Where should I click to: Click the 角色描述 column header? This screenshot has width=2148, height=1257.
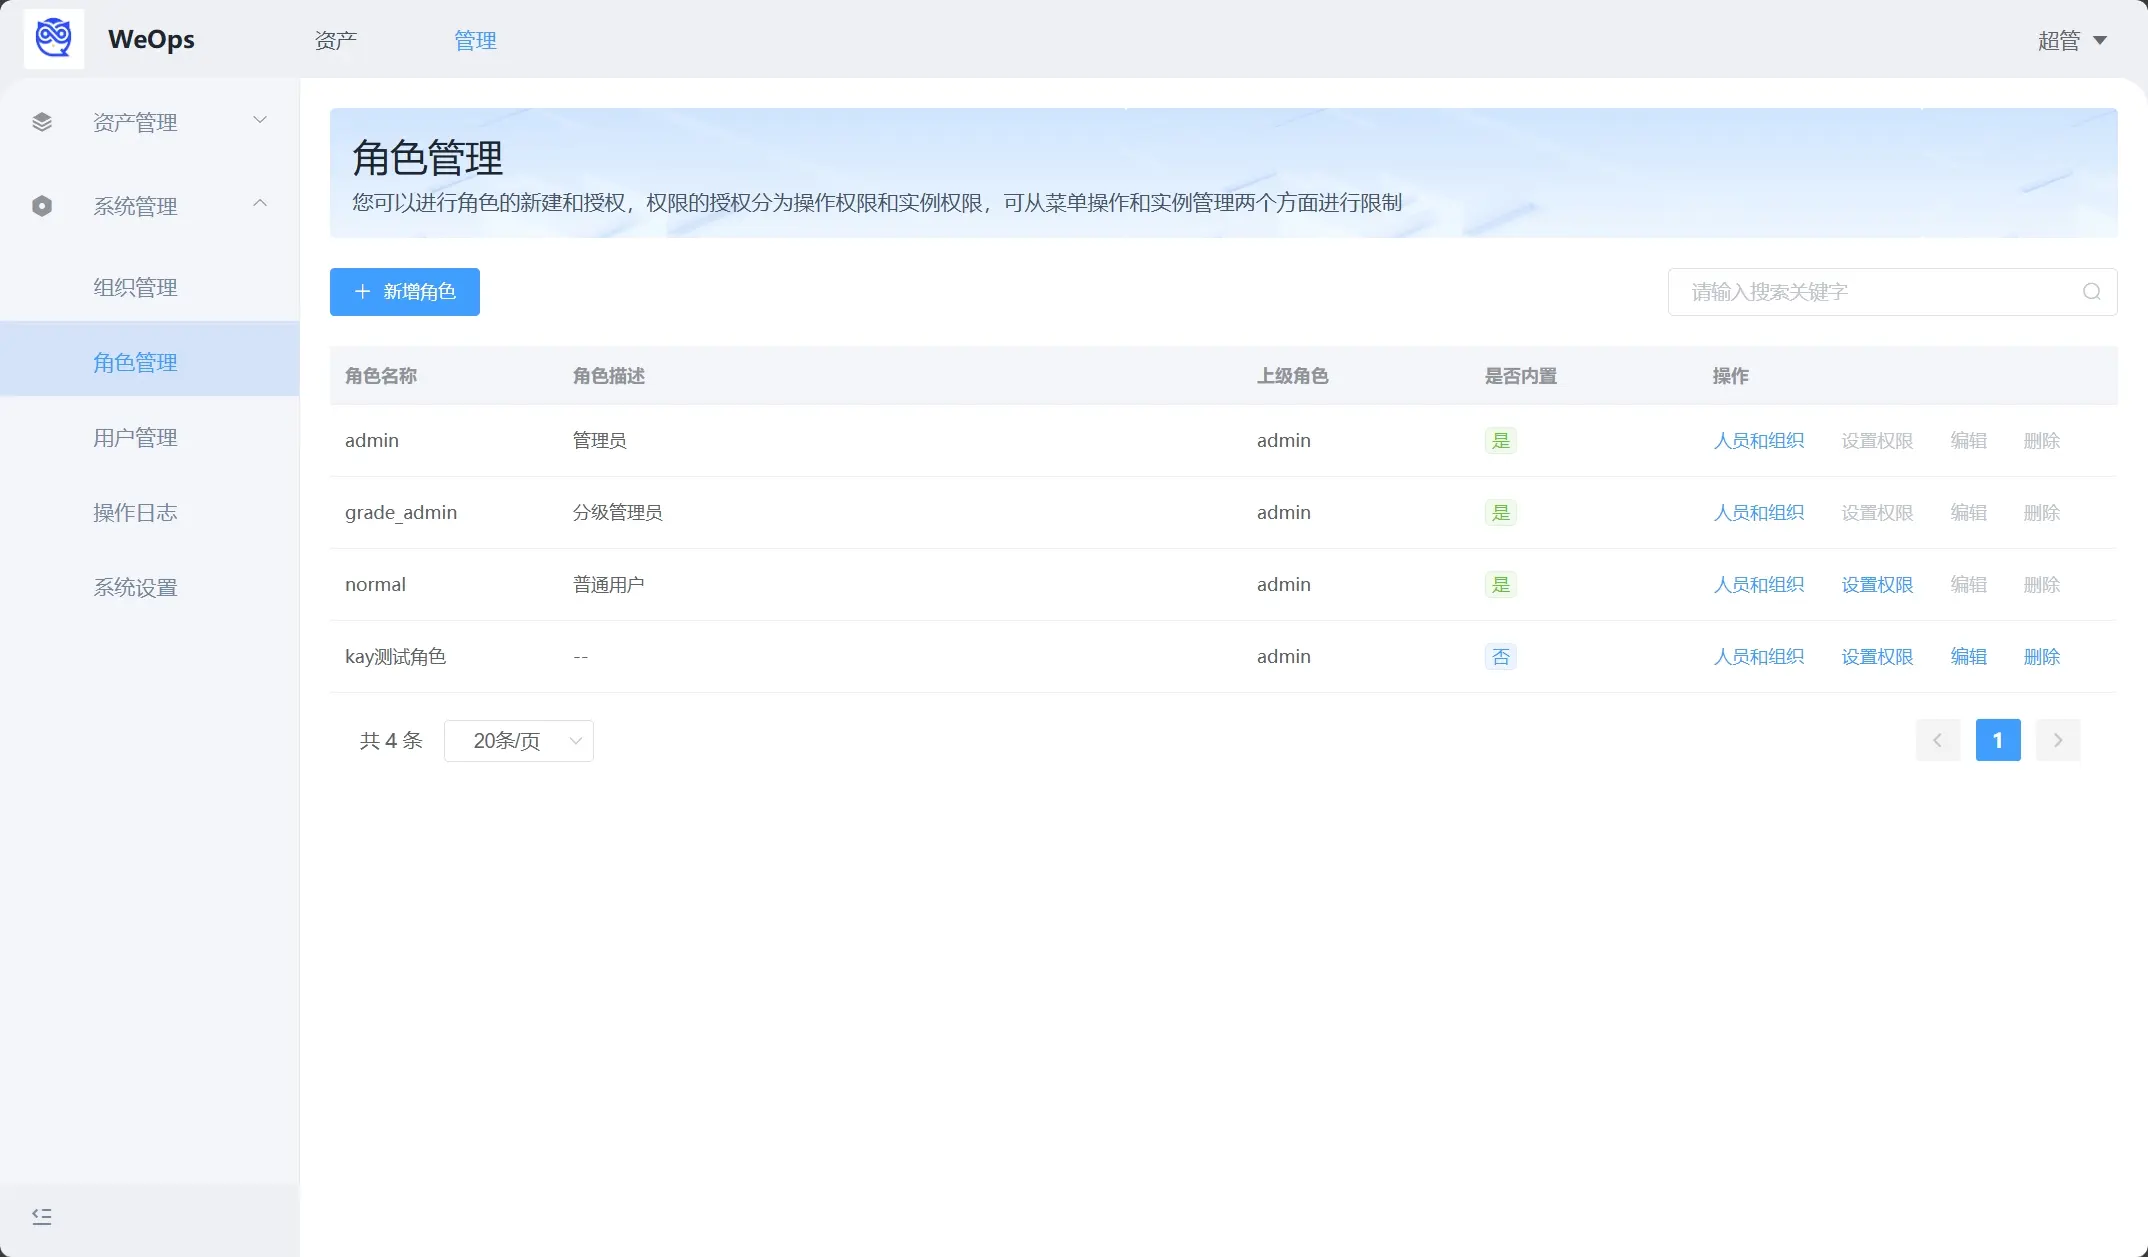coord(609,376)
